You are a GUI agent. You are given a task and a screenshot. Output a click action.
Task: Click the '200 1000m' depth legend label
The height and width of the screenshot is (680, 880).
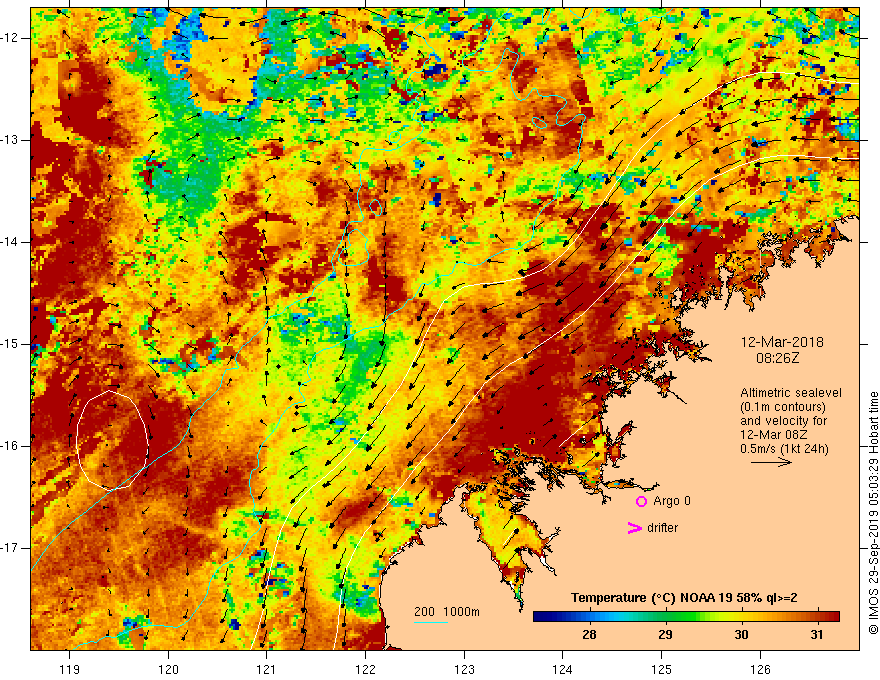[x=447, y=612]
